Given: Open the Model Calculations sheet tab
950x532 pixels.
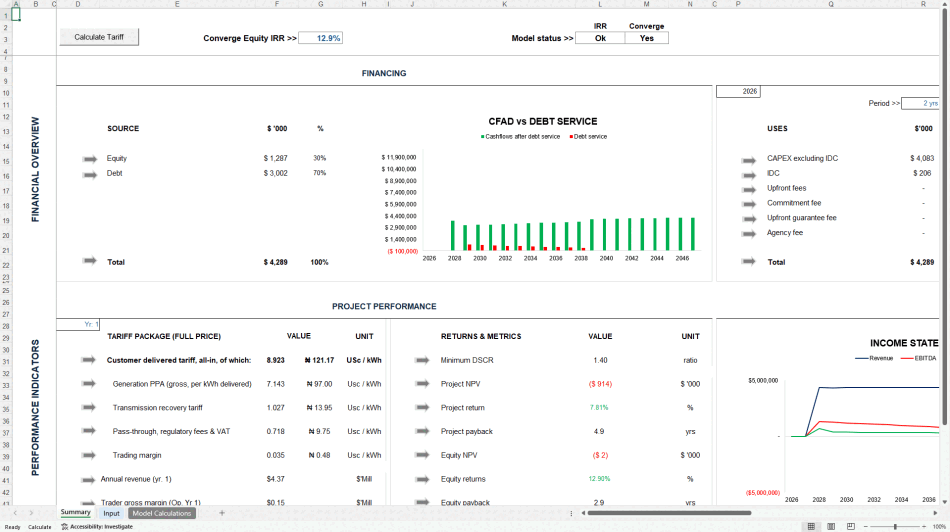Looking at the screenshot, I should (x=162, y=513).
